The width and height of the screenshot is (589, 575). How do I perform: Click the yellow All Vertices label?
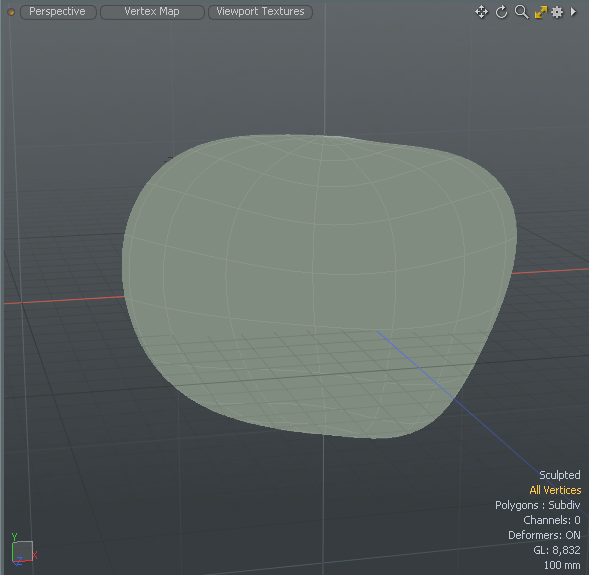point(555,490)
